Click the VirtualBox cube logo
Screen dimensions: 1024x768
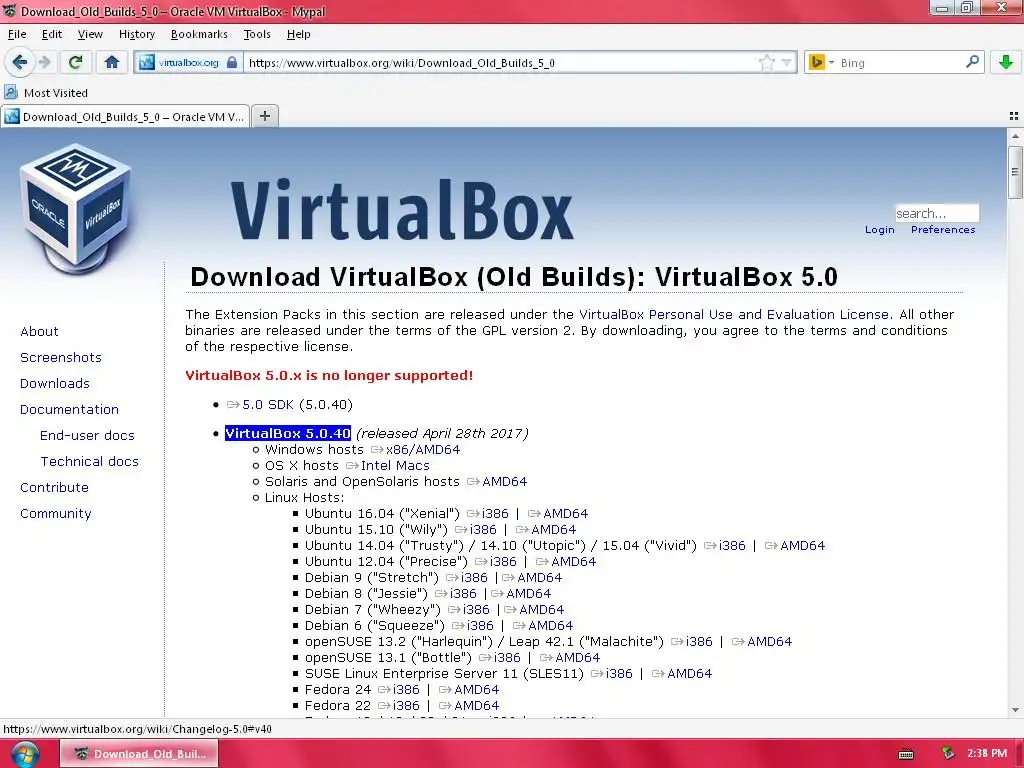75,209
